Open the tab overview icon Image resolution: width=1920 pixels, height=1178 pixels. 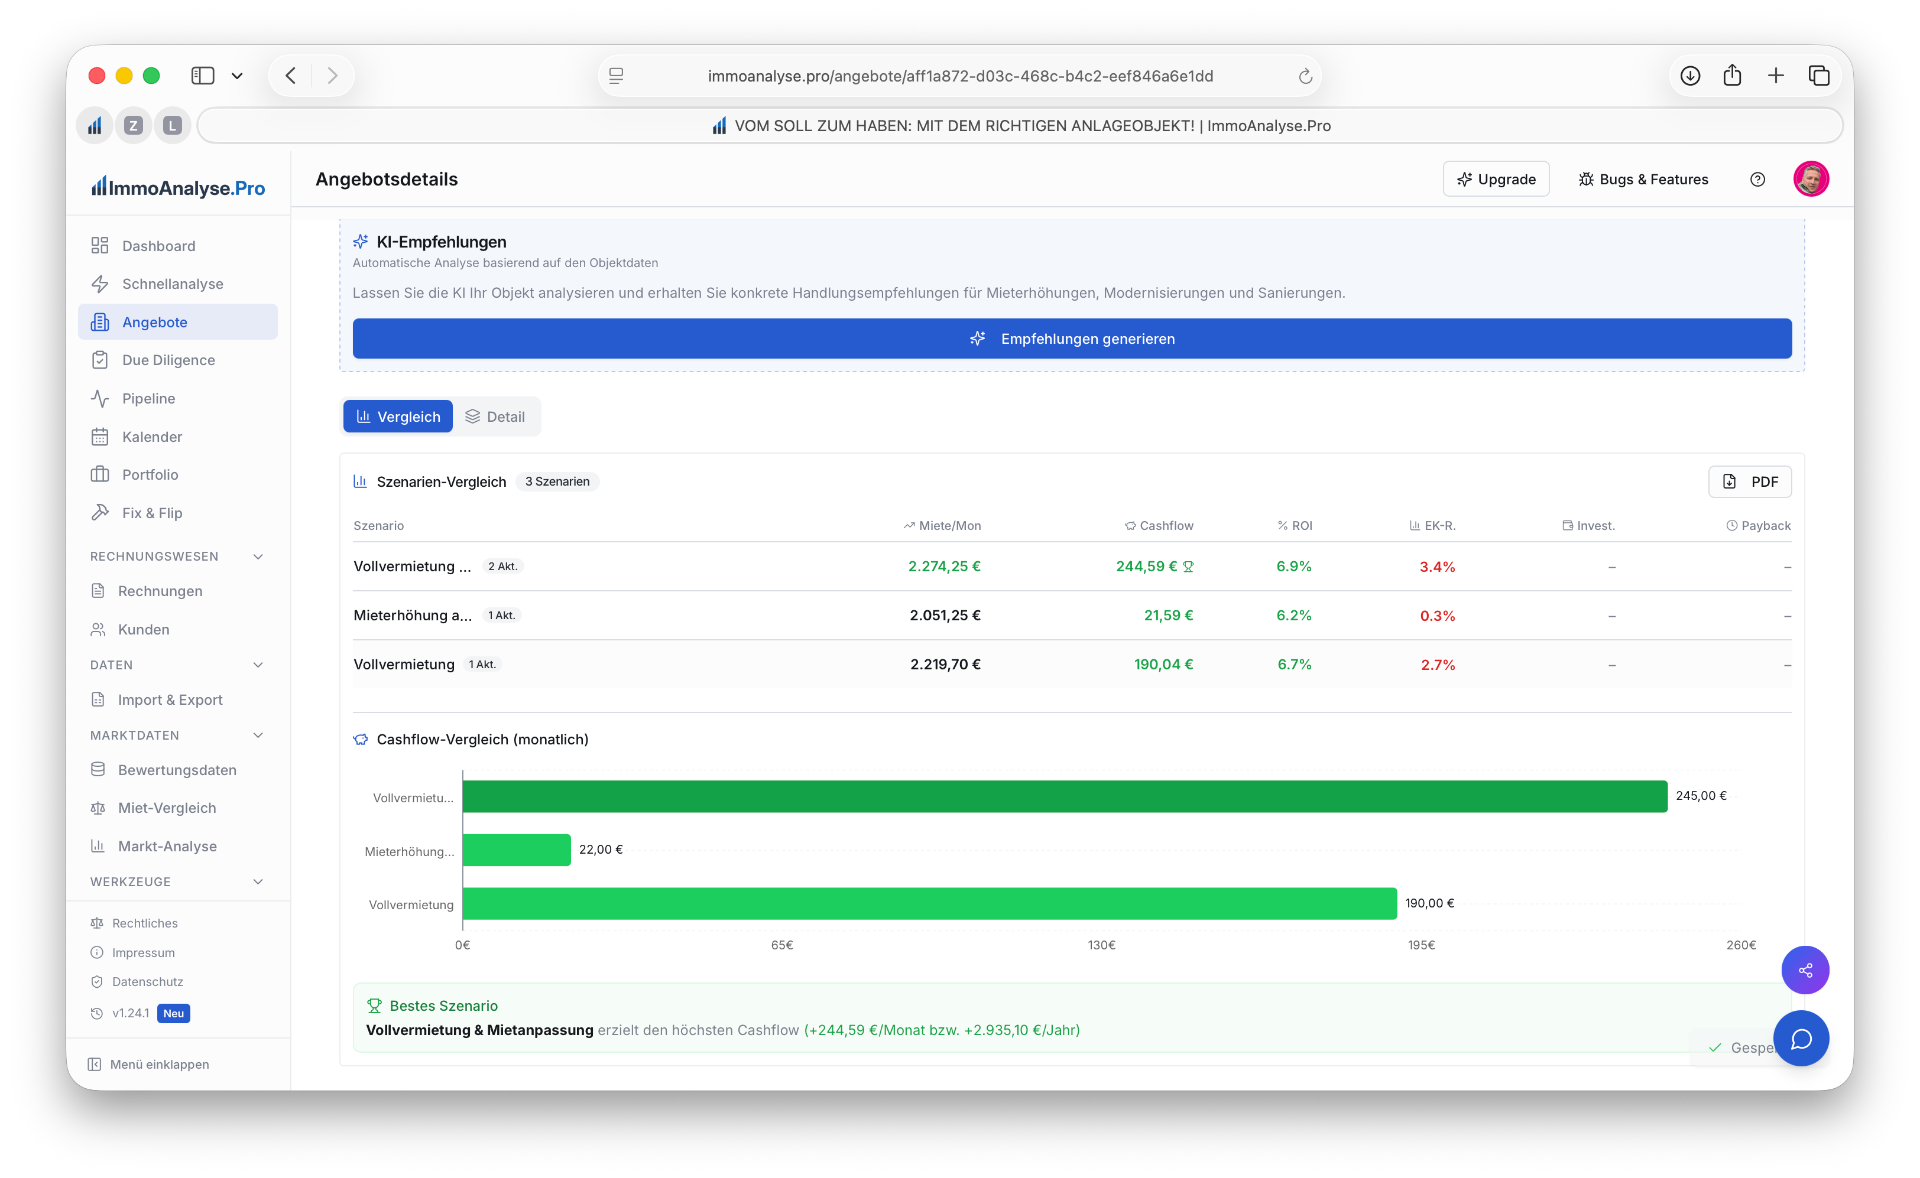(1819, 76)
